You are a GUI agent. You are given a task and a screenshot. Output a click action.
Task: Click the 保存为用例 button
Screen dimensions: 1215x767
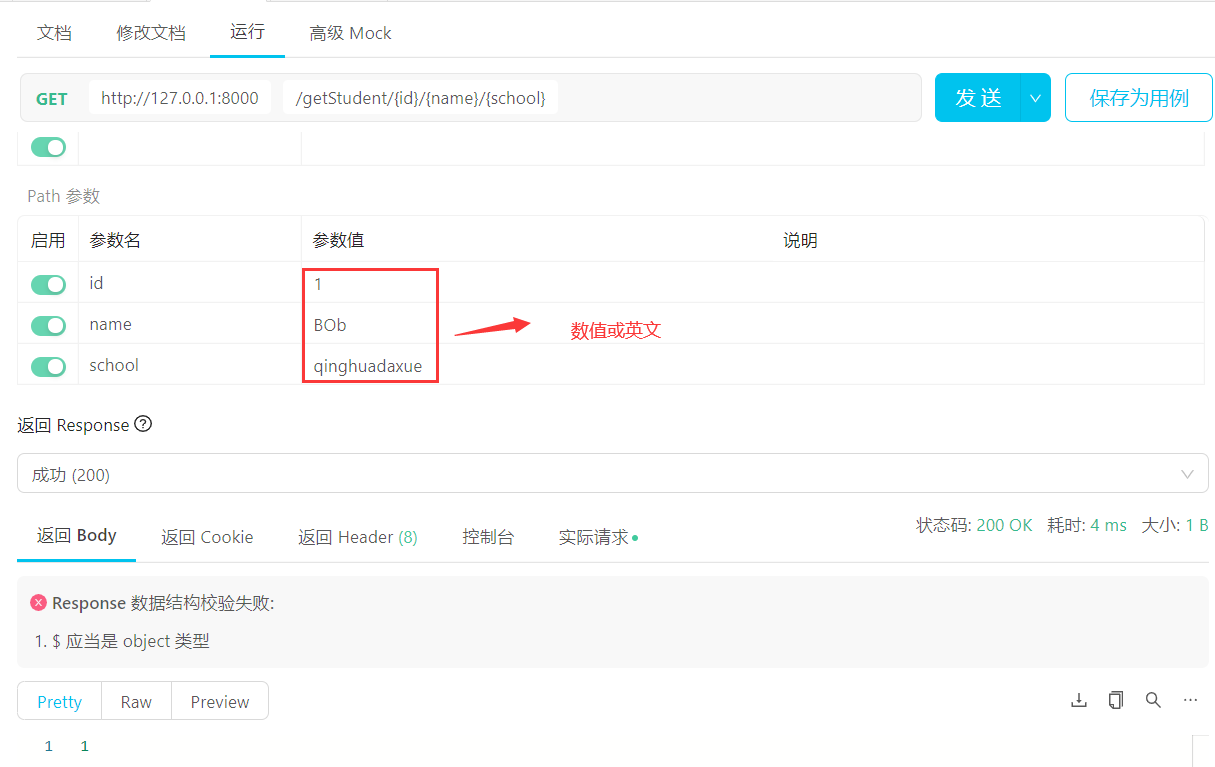[1138, 97]
